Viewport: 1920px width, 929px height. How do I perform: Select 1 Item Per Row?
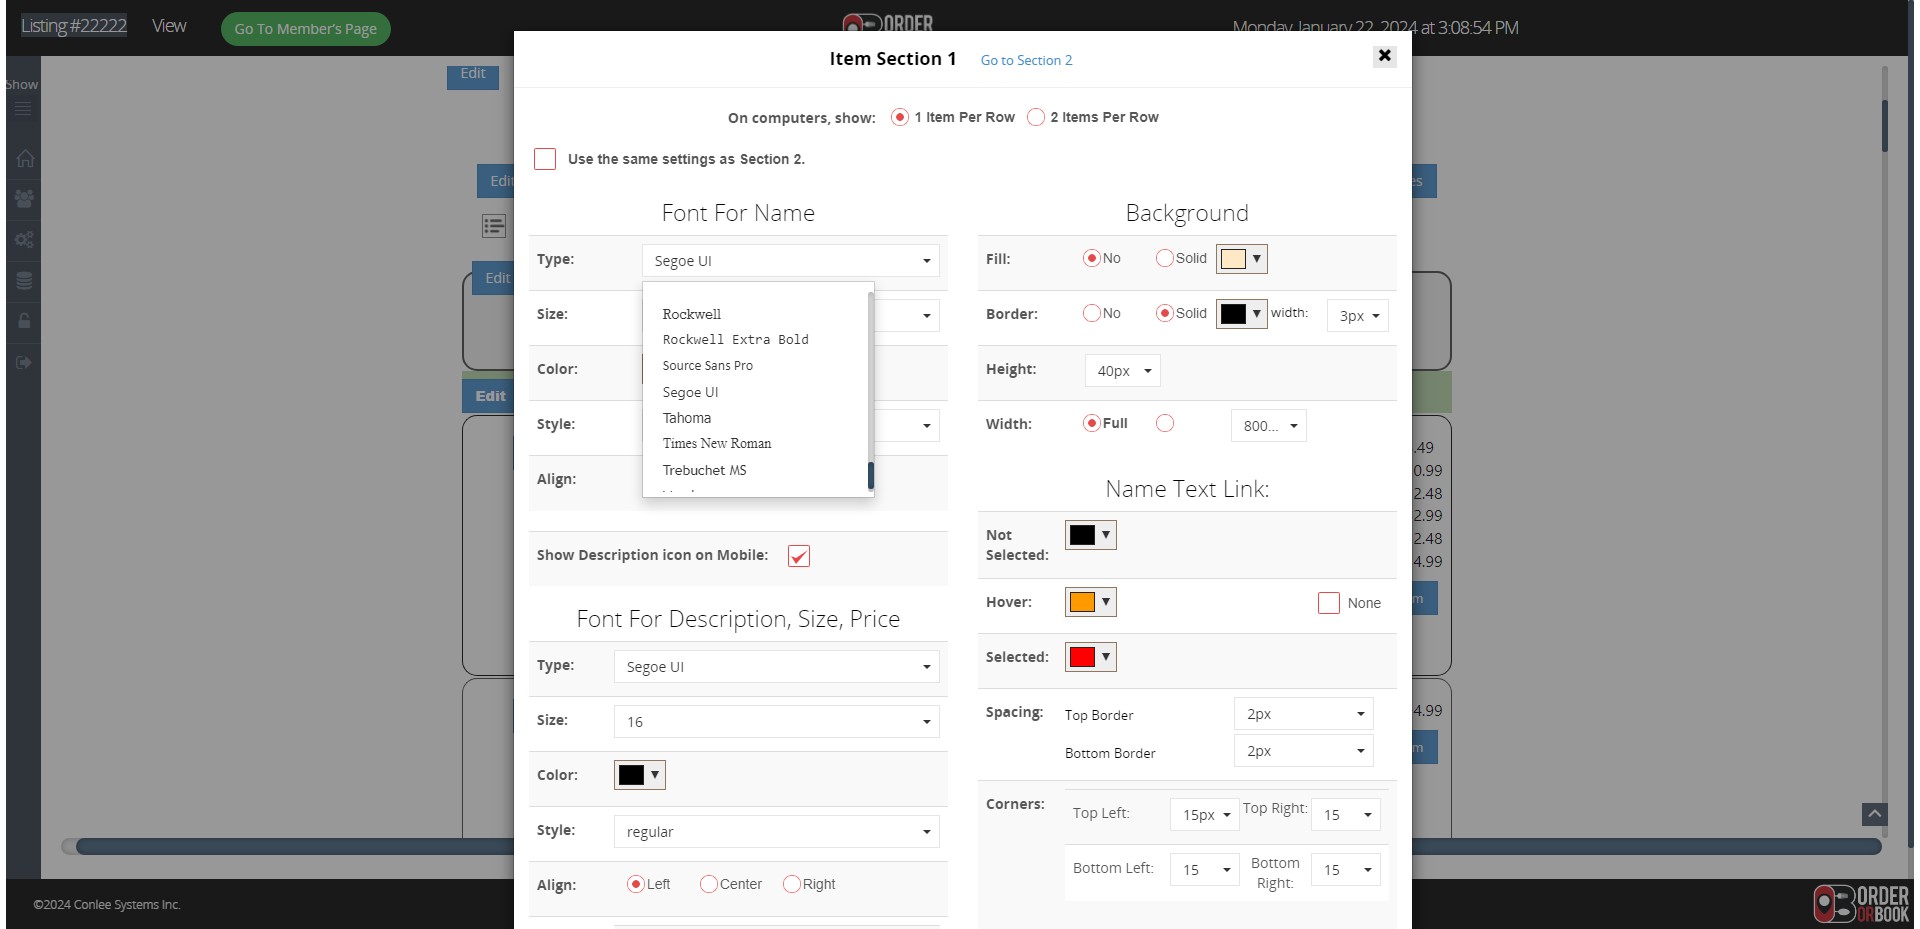tap(900, 117)
